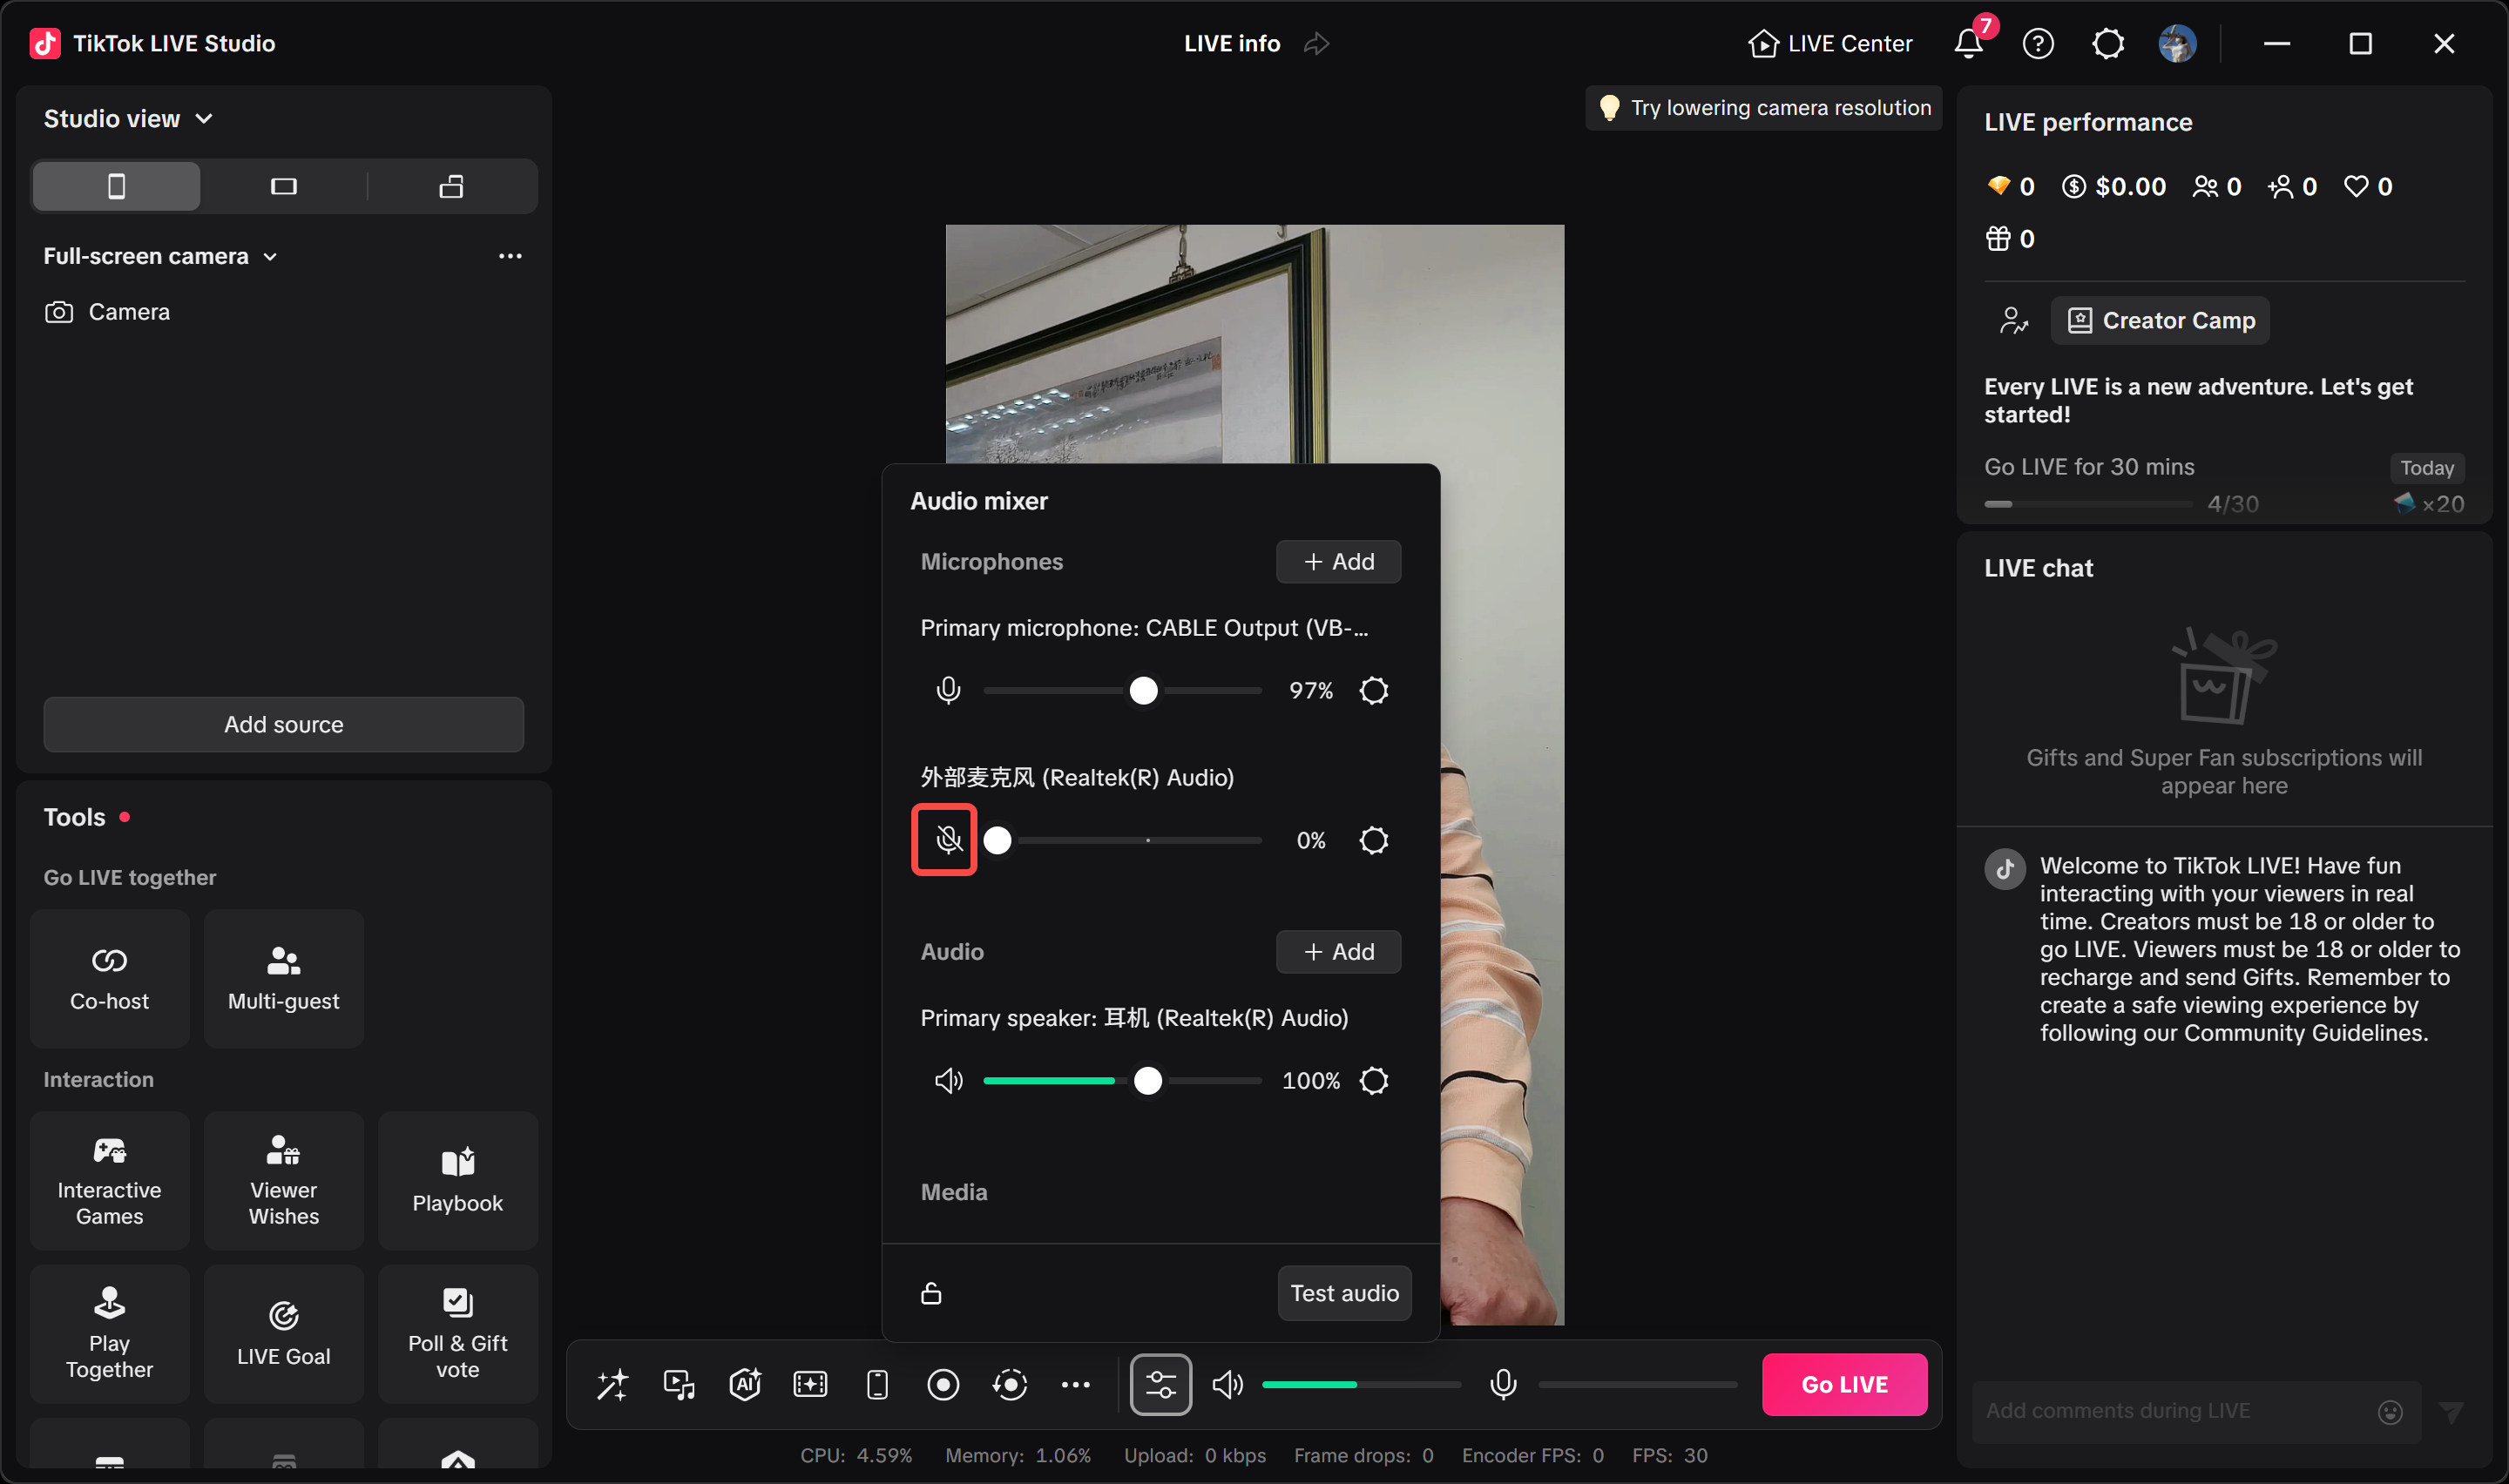Click the magic wand effects icon
Image resolution: width=2509 pixels, height=1484 pixels.
(612, 1384)
